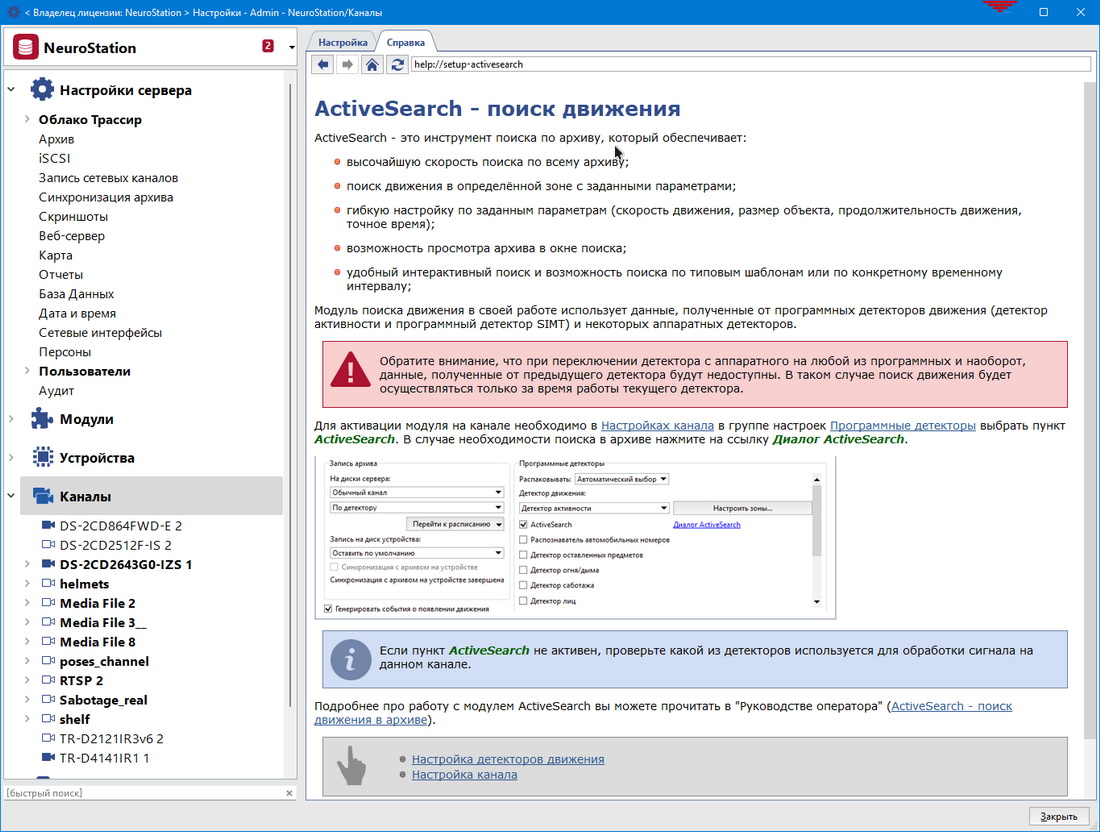Switch to the Настройка tab
The image size is (1100, 832).
coord(343,42)
